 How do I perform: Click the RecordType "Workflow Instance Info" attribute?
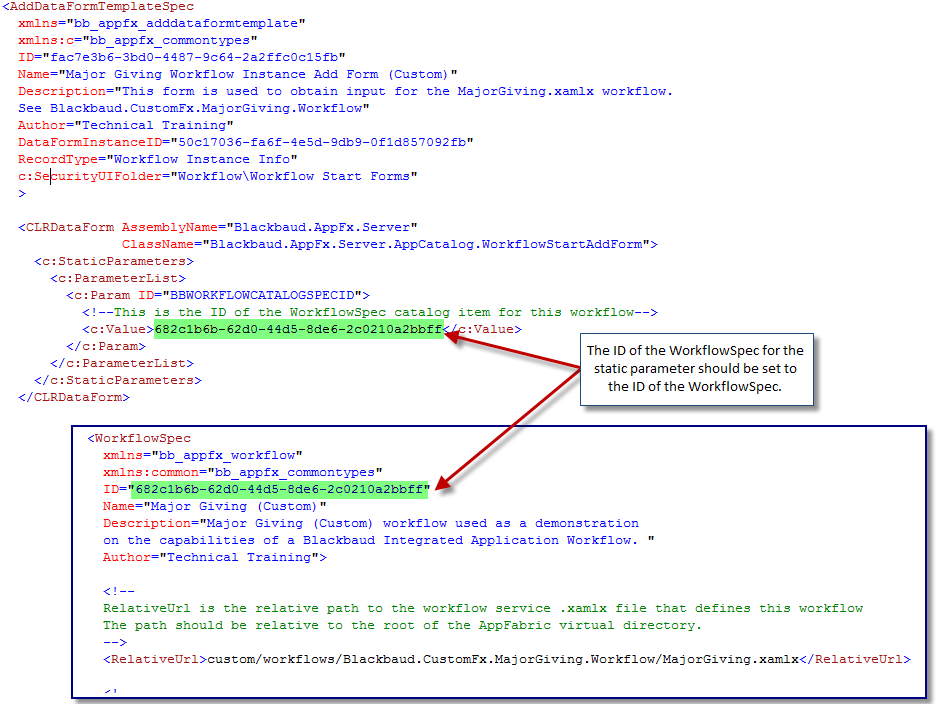(157, 159)
